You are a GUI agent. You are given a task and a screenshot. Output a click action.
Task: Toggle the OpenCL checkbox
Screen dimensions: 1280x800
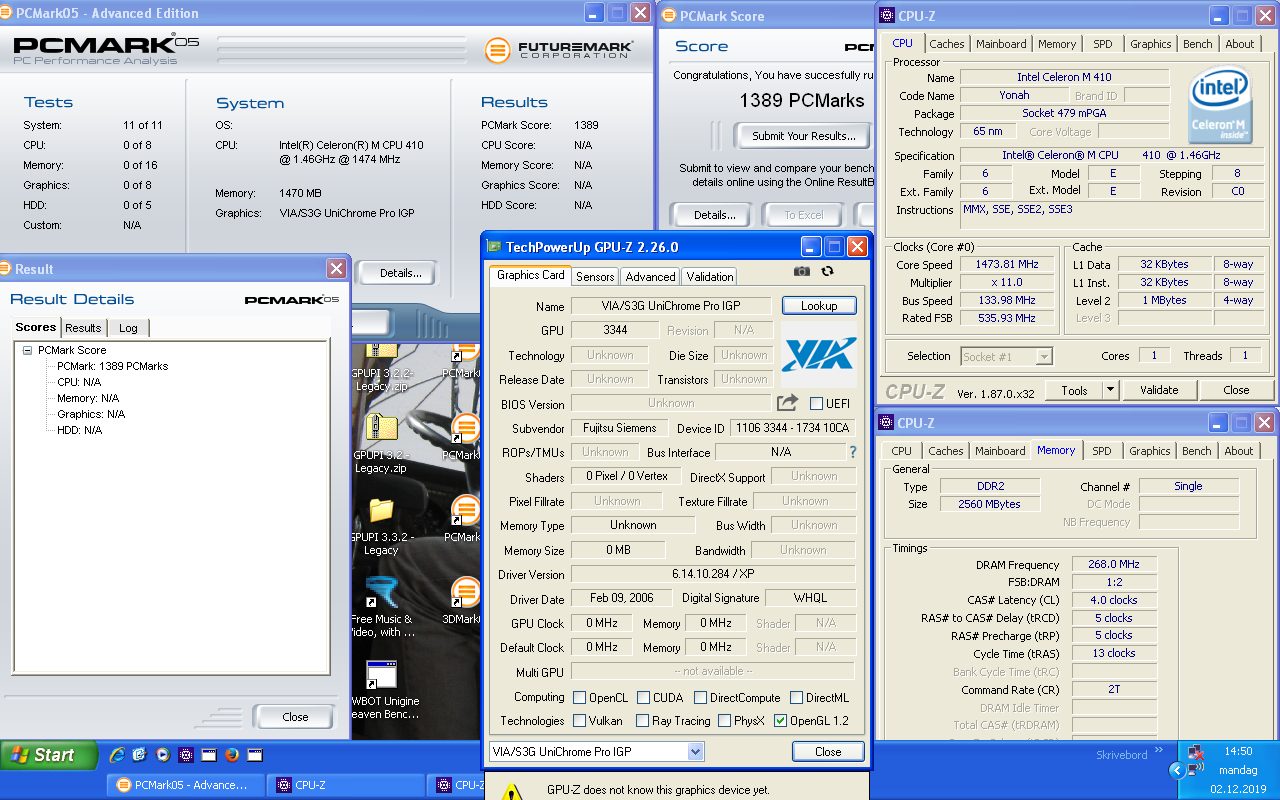pyautogui.click(x=579, y=697)
